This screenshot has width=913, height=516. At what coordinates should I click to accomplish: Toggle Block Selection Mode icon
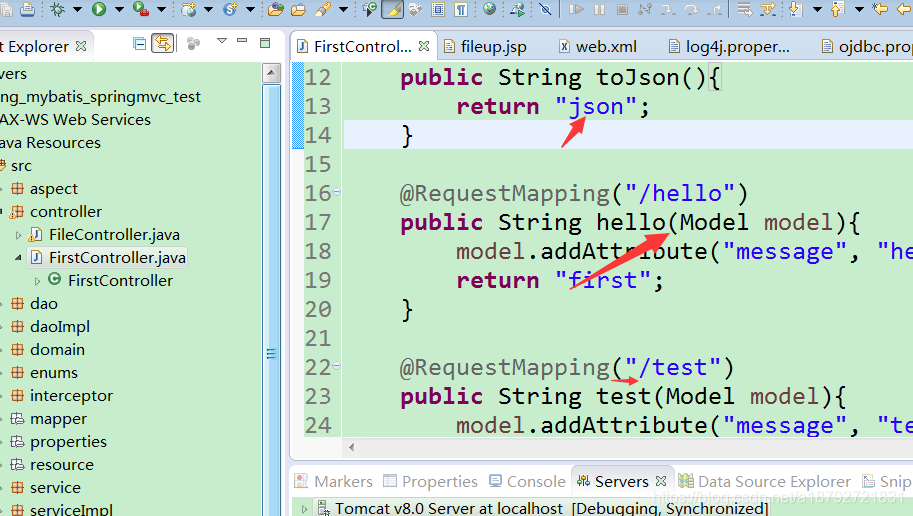coord(438,9)
